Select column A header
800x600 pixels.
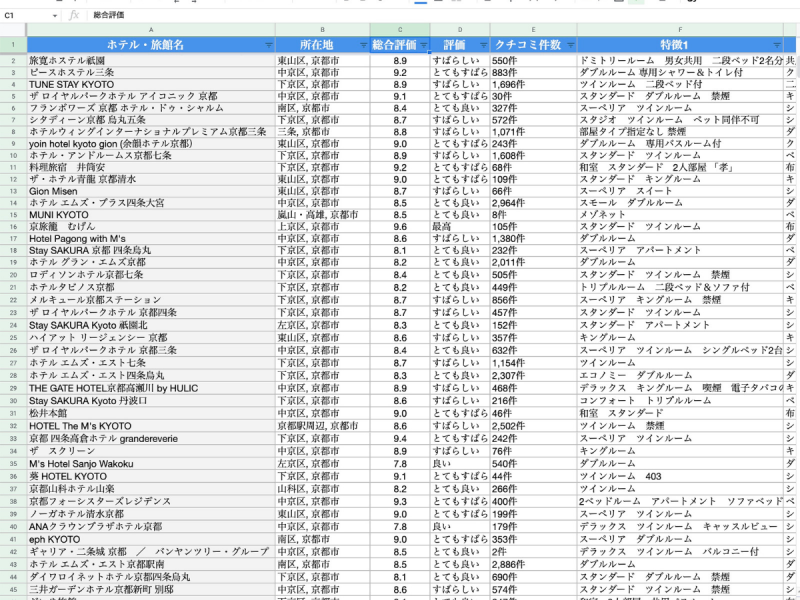pyautogui.click(x=151, y=30)
